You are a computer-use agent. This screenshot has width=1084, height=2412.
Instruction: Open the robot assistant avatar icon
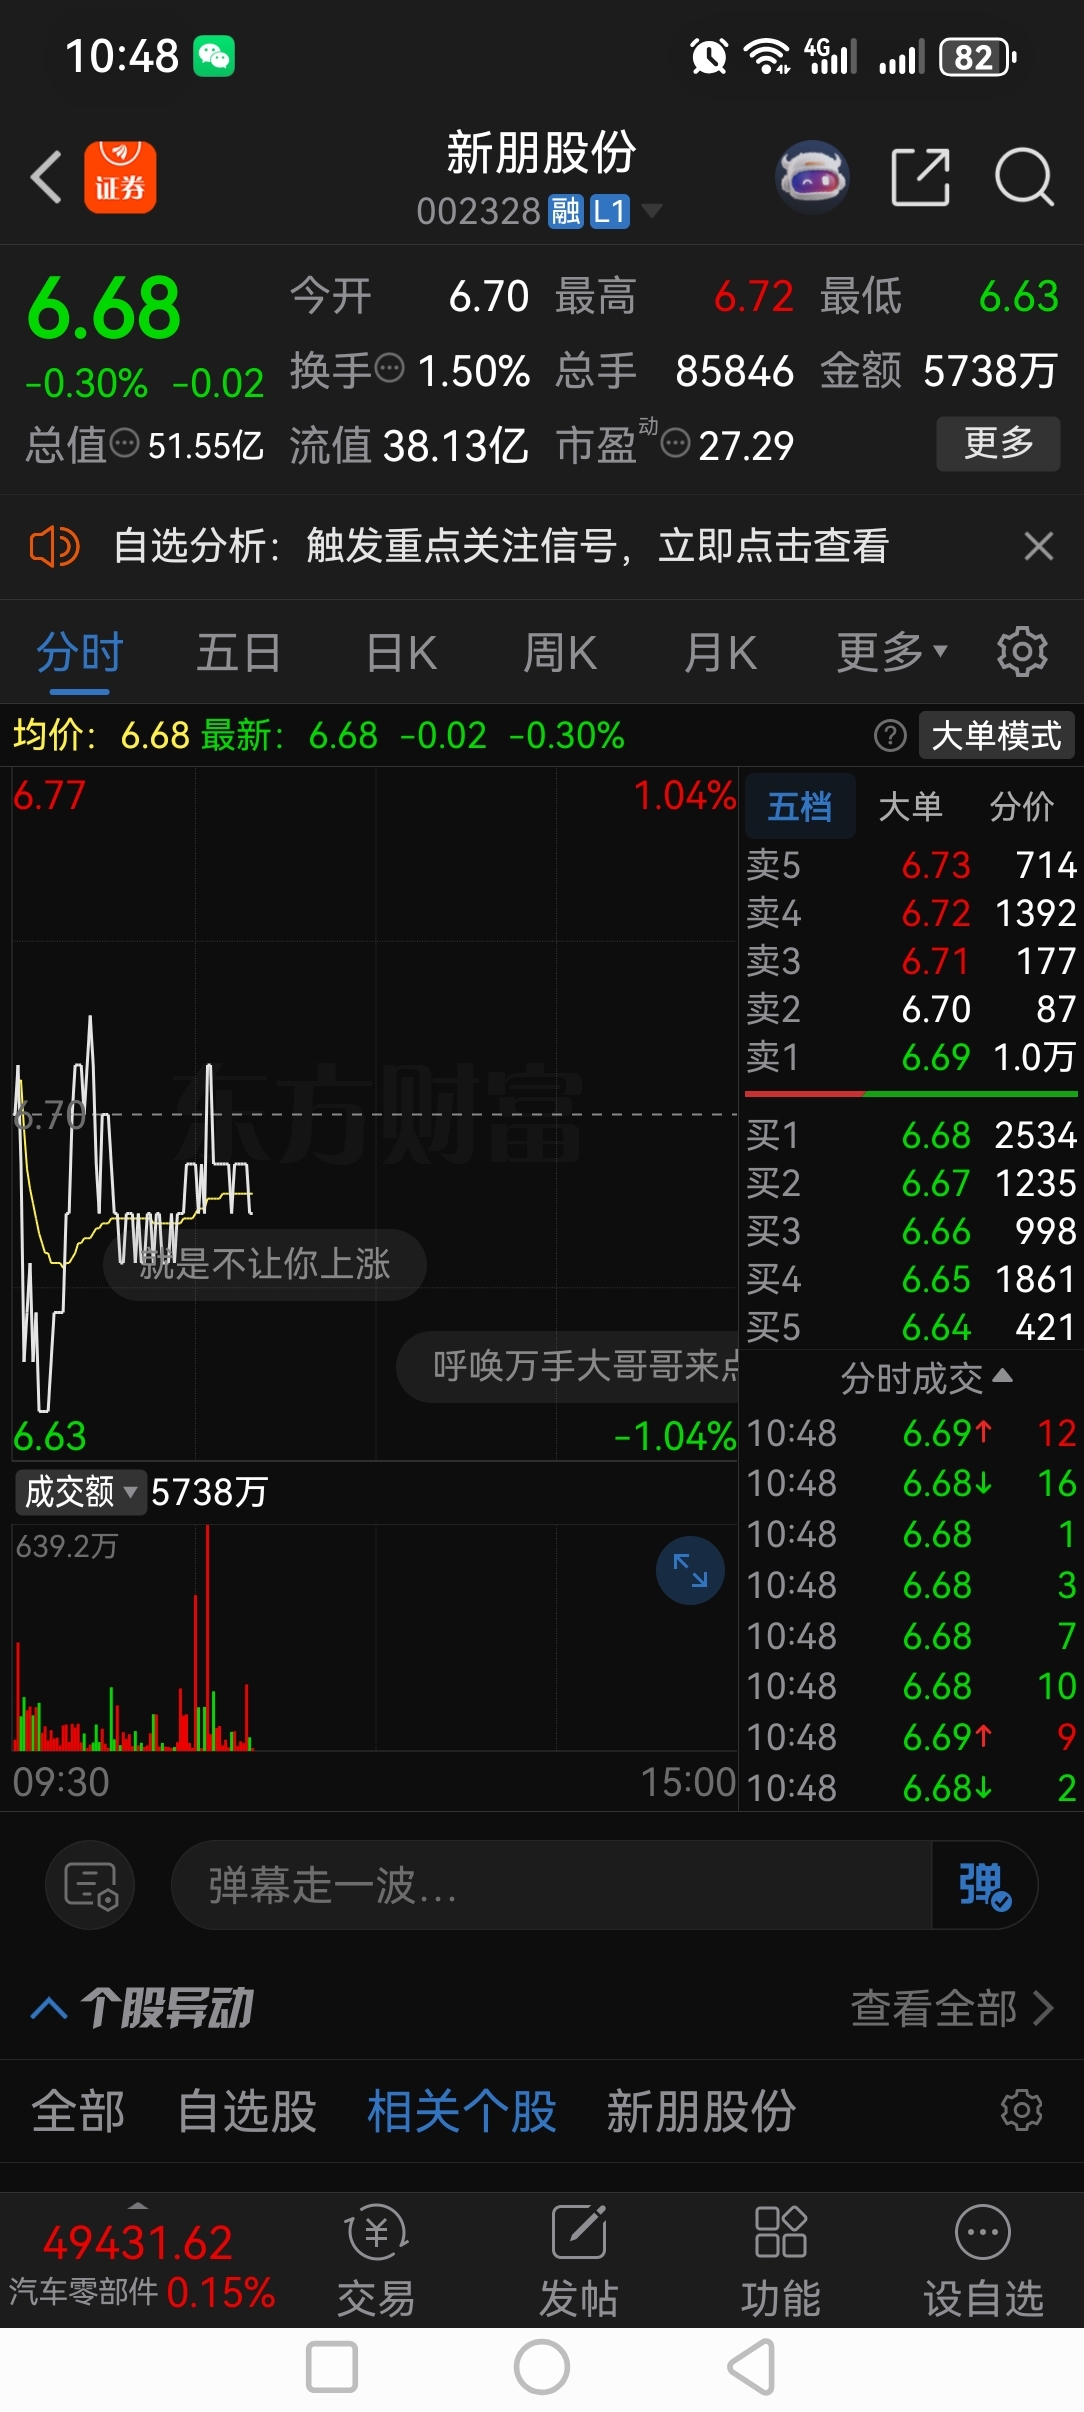tap(813, 177)
